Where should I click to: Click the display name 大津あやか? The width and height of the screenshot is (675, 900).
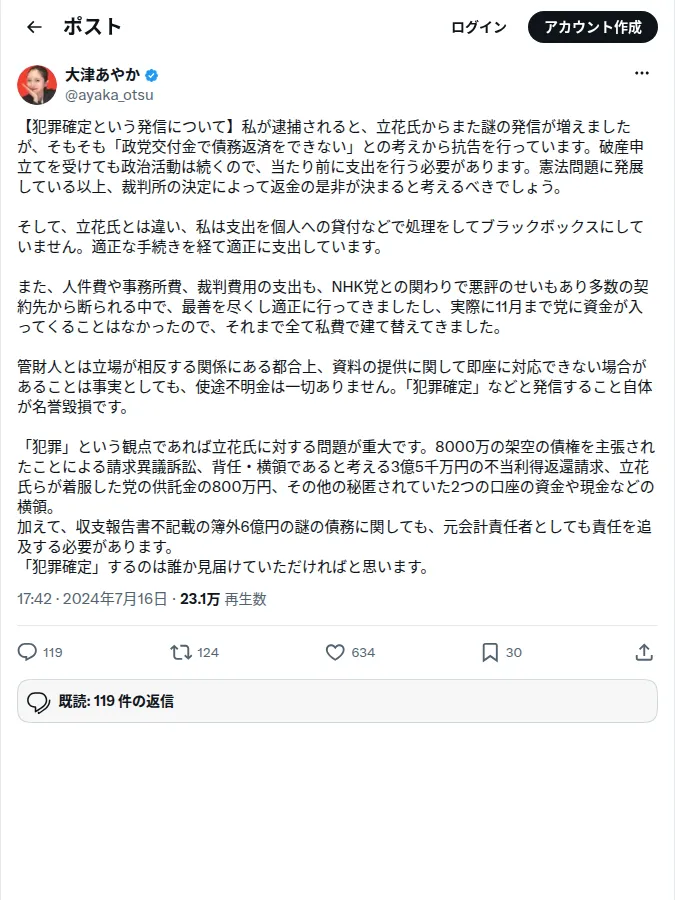pos(103,75)
